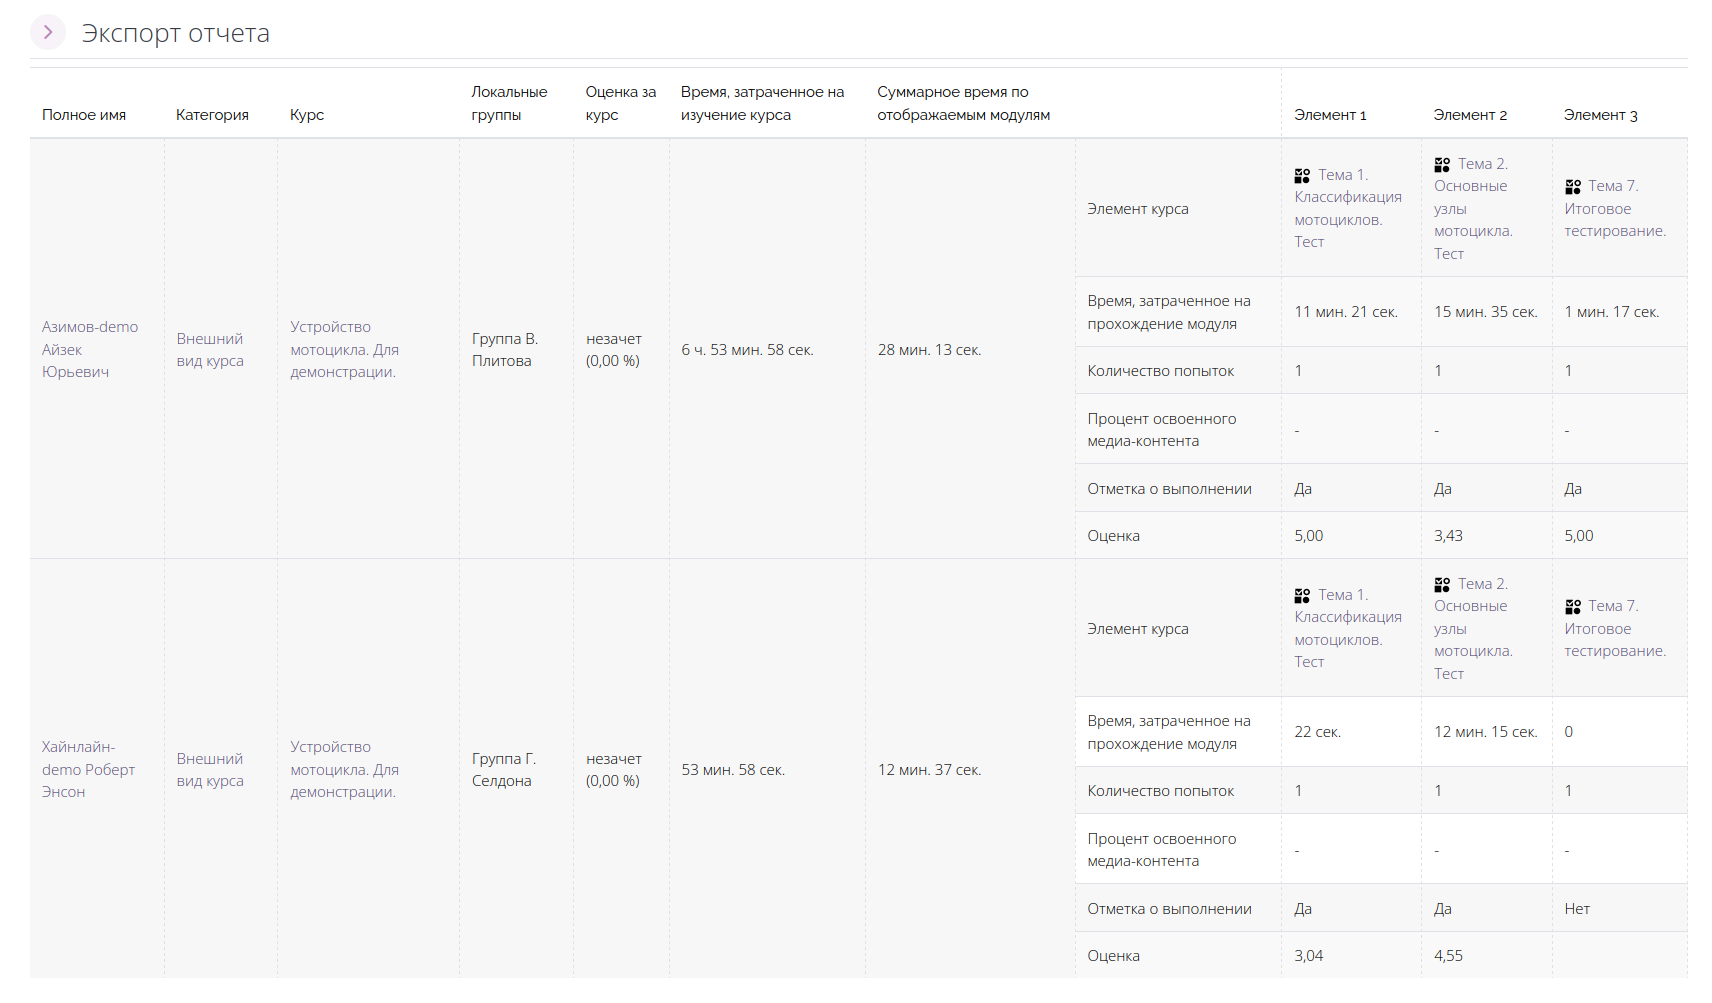Click quiz icon beside Тема 7 in Хайнлайн-demo row

tap(1572, 607)
